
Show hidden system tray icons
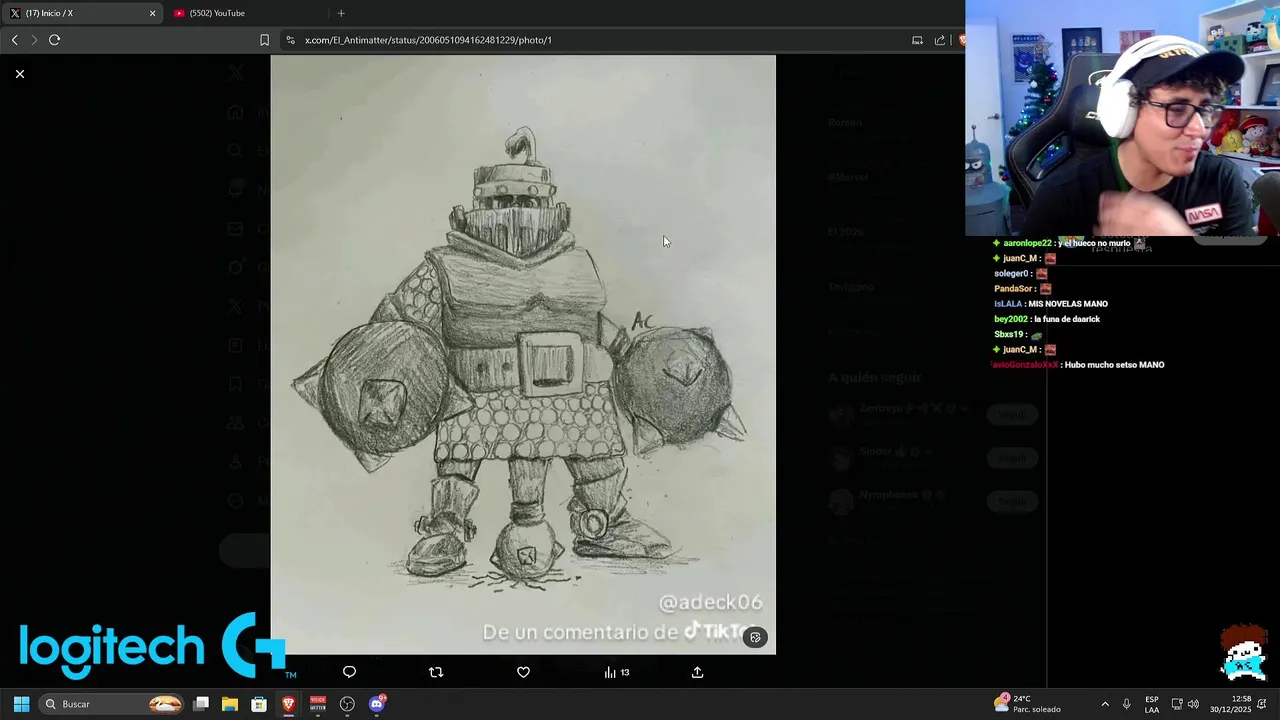(1105, 704)
